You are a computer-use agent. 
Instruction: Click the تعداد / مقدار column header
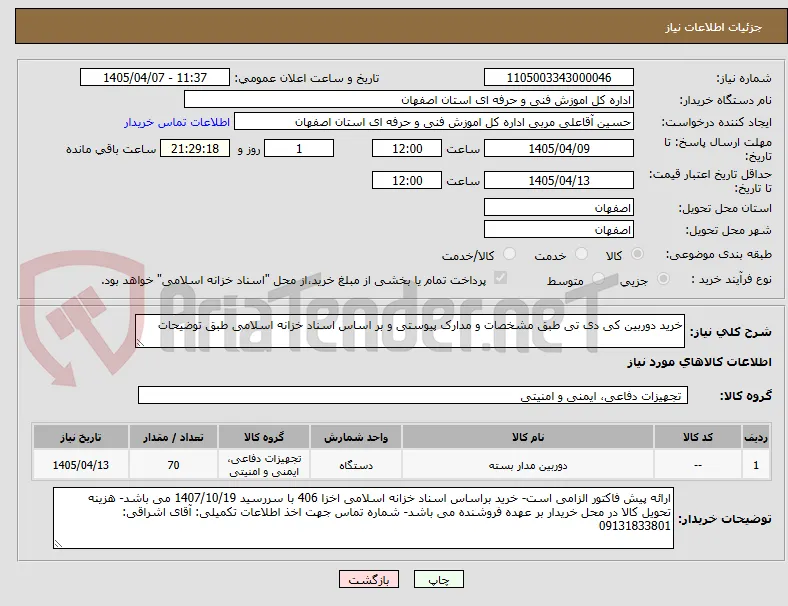tap(173, 437)
